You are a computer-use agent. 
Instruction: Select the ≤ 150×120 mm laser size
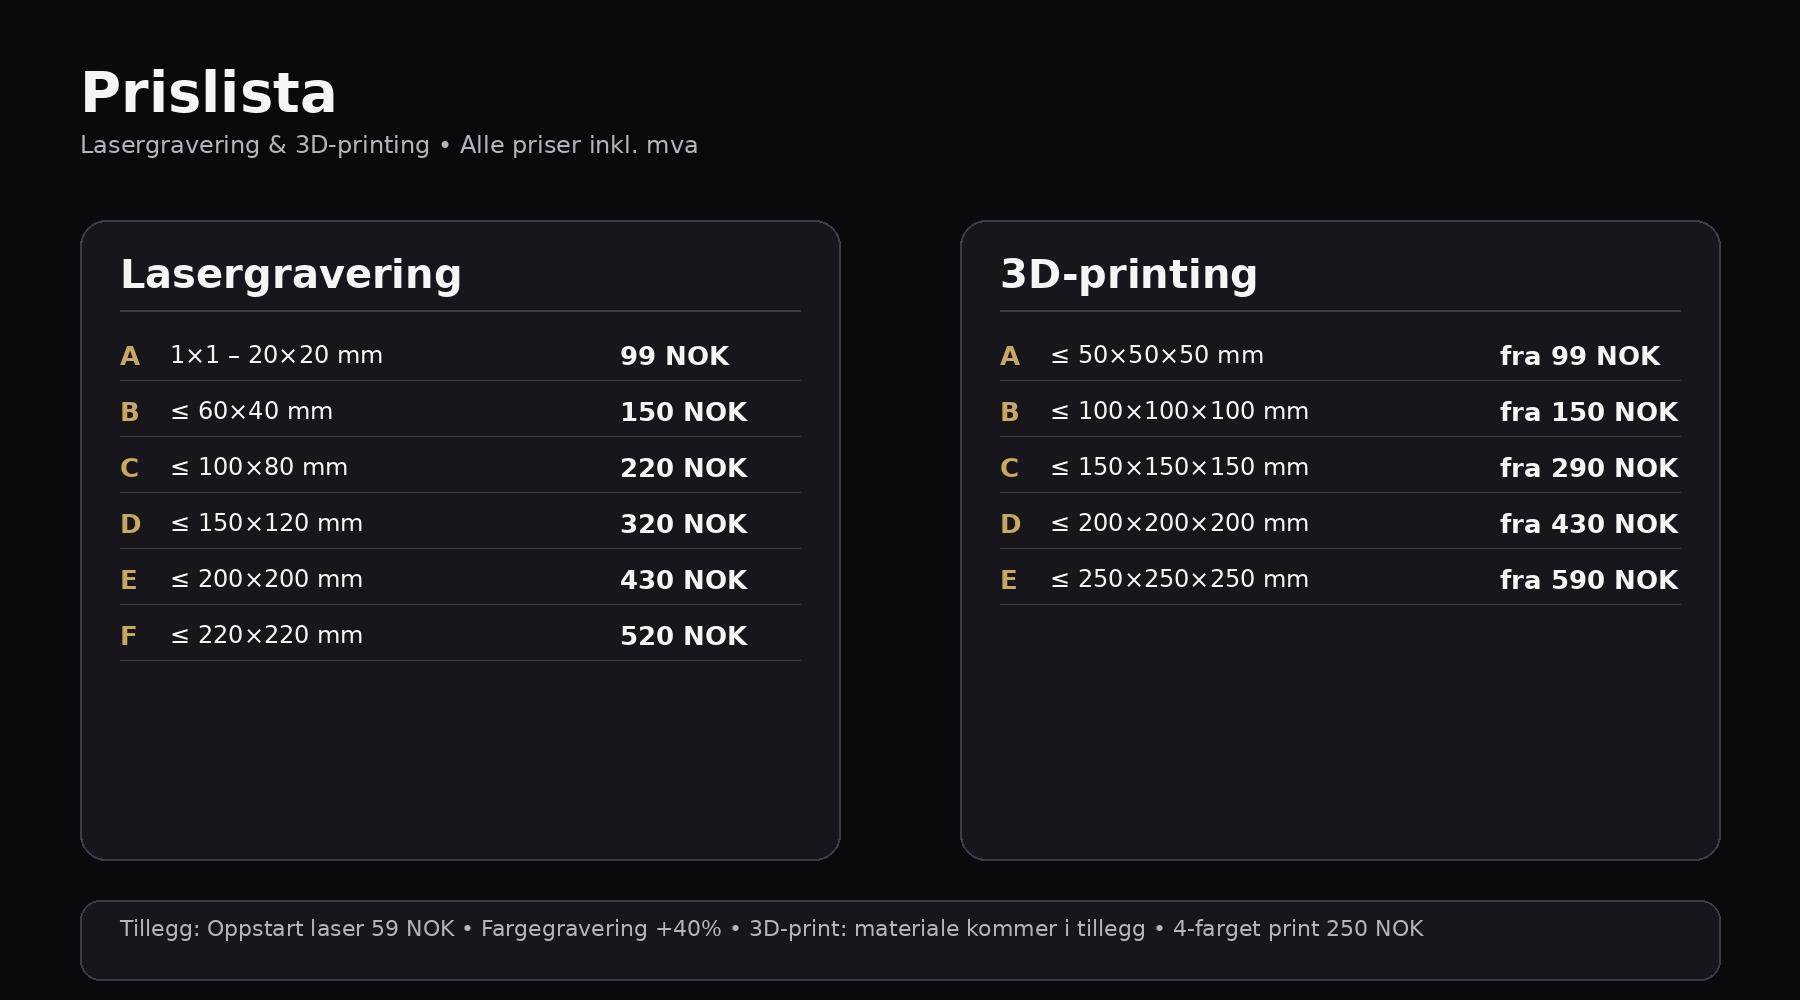pos(266,524)
